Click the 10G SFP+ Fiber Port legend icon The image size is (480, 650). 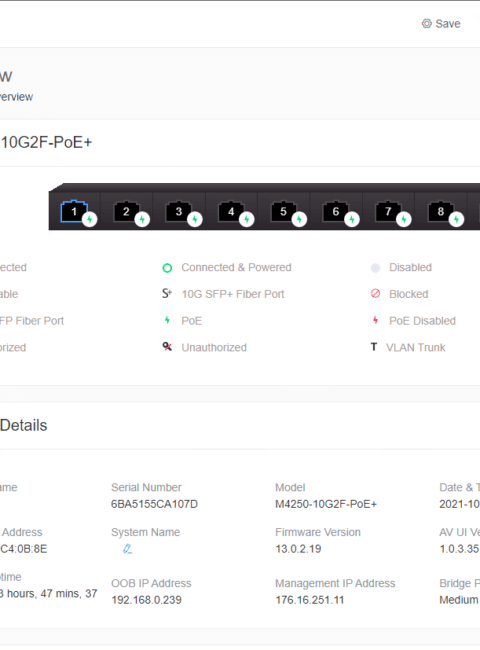[167, 293]
